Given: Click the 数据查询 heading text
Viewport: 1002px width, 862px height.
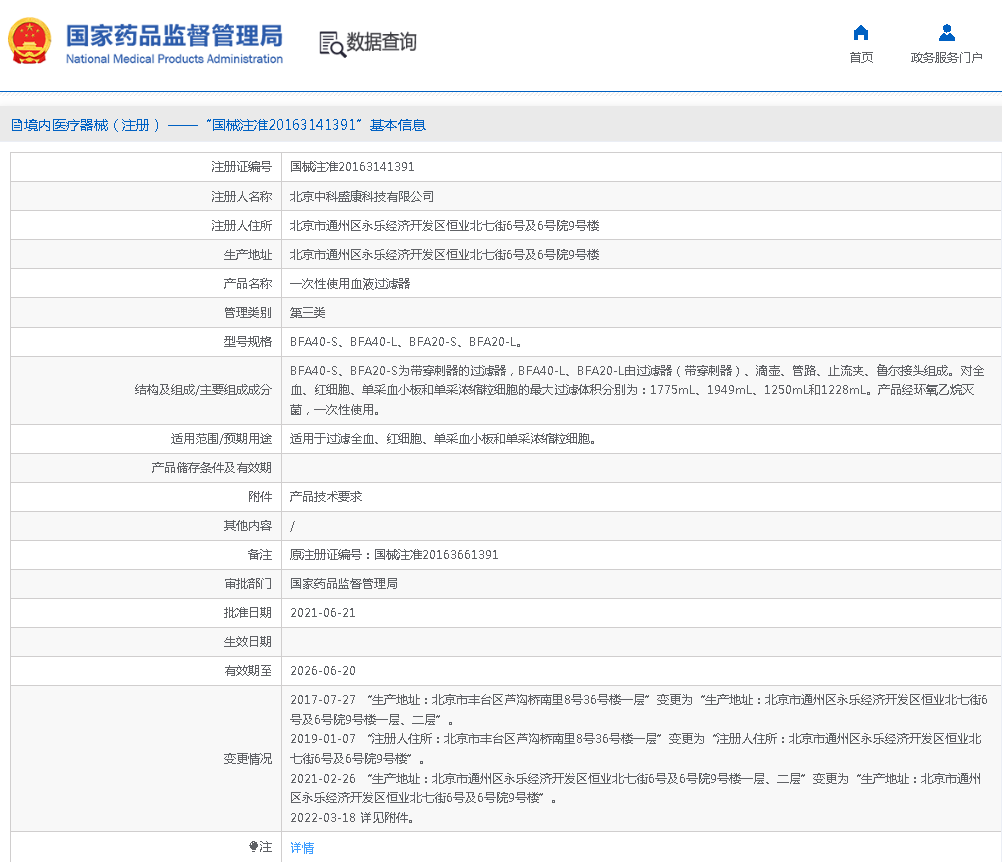Looking at the screenshot, I should [381, 43].
